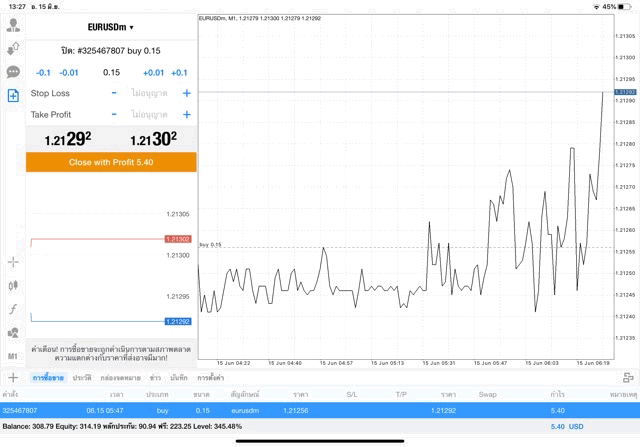Image resolution: width=640 pixels, height=447 pixels.
Task: Decrease Stop Loss with minus button
Action: coord(114,93)
